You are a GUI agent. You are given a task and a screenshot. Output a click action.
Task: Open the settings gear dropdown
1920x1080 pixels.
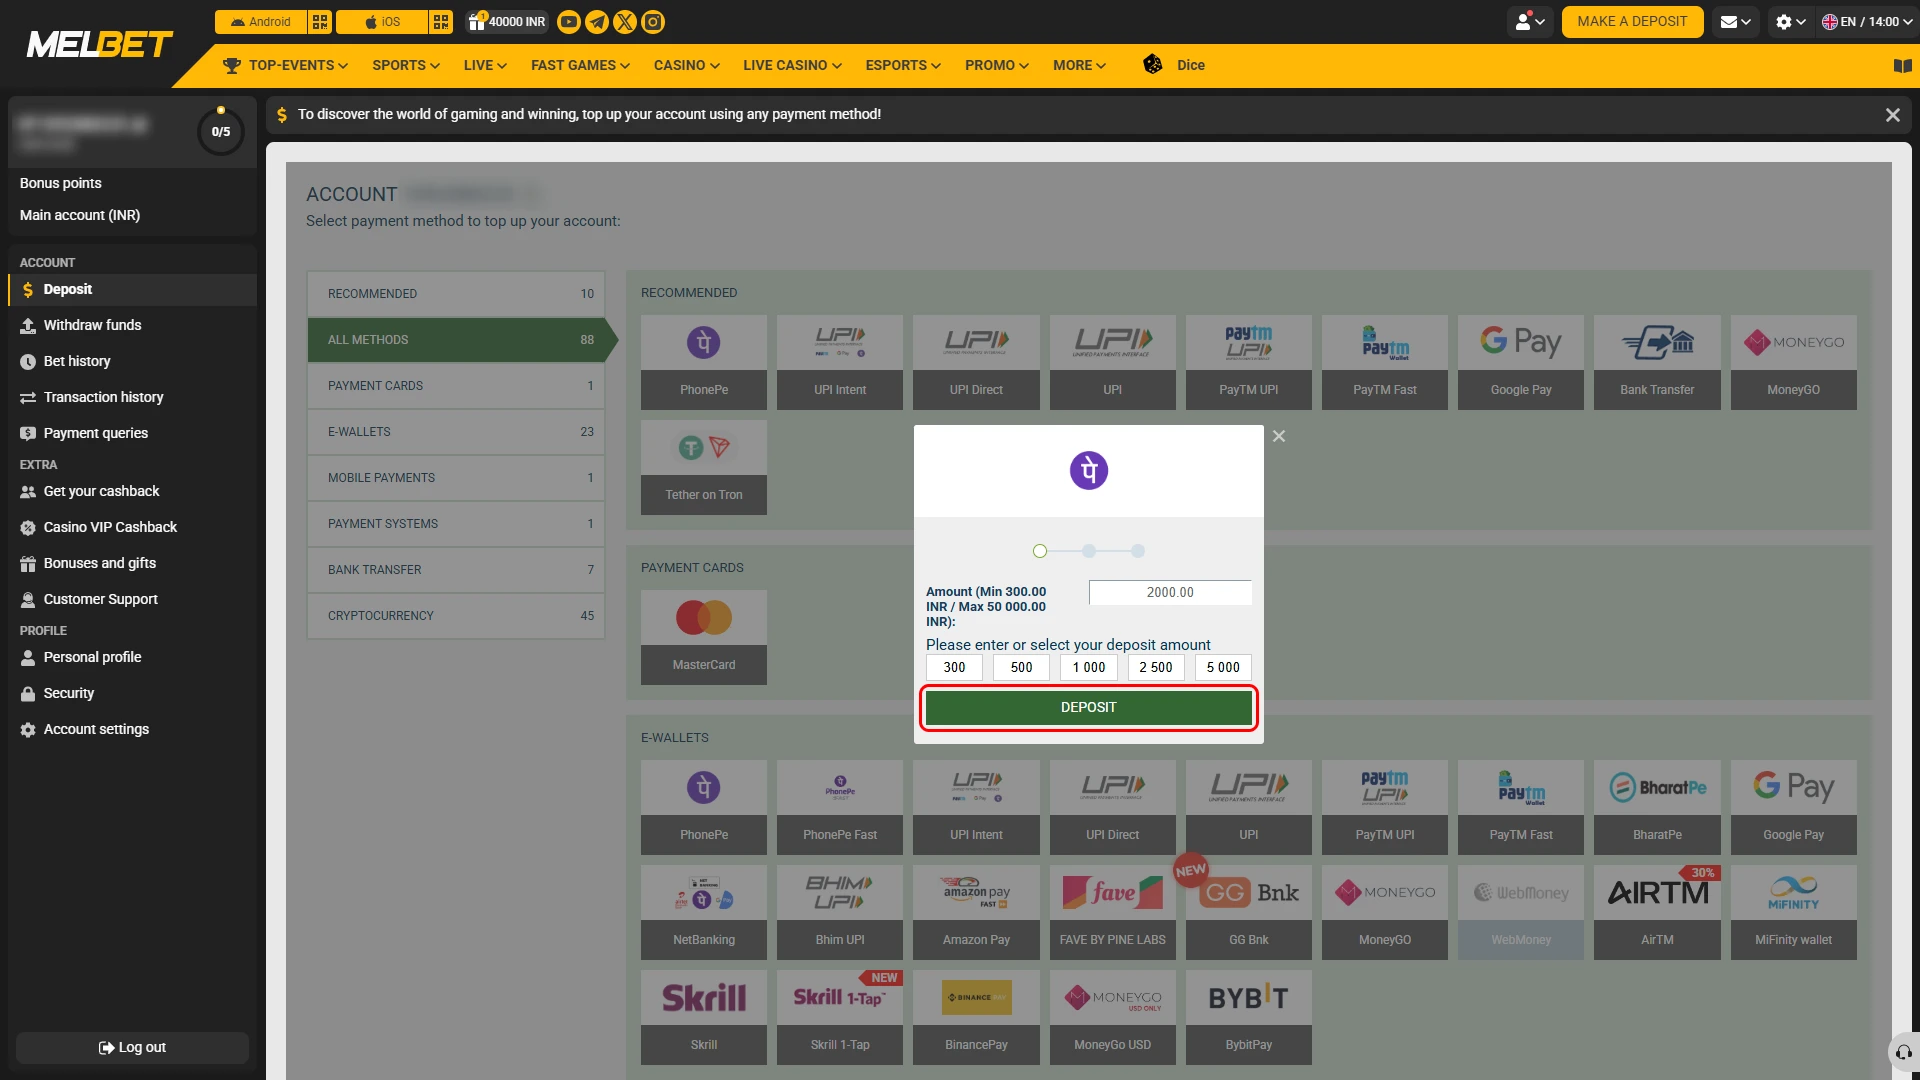coord(1790,22)
